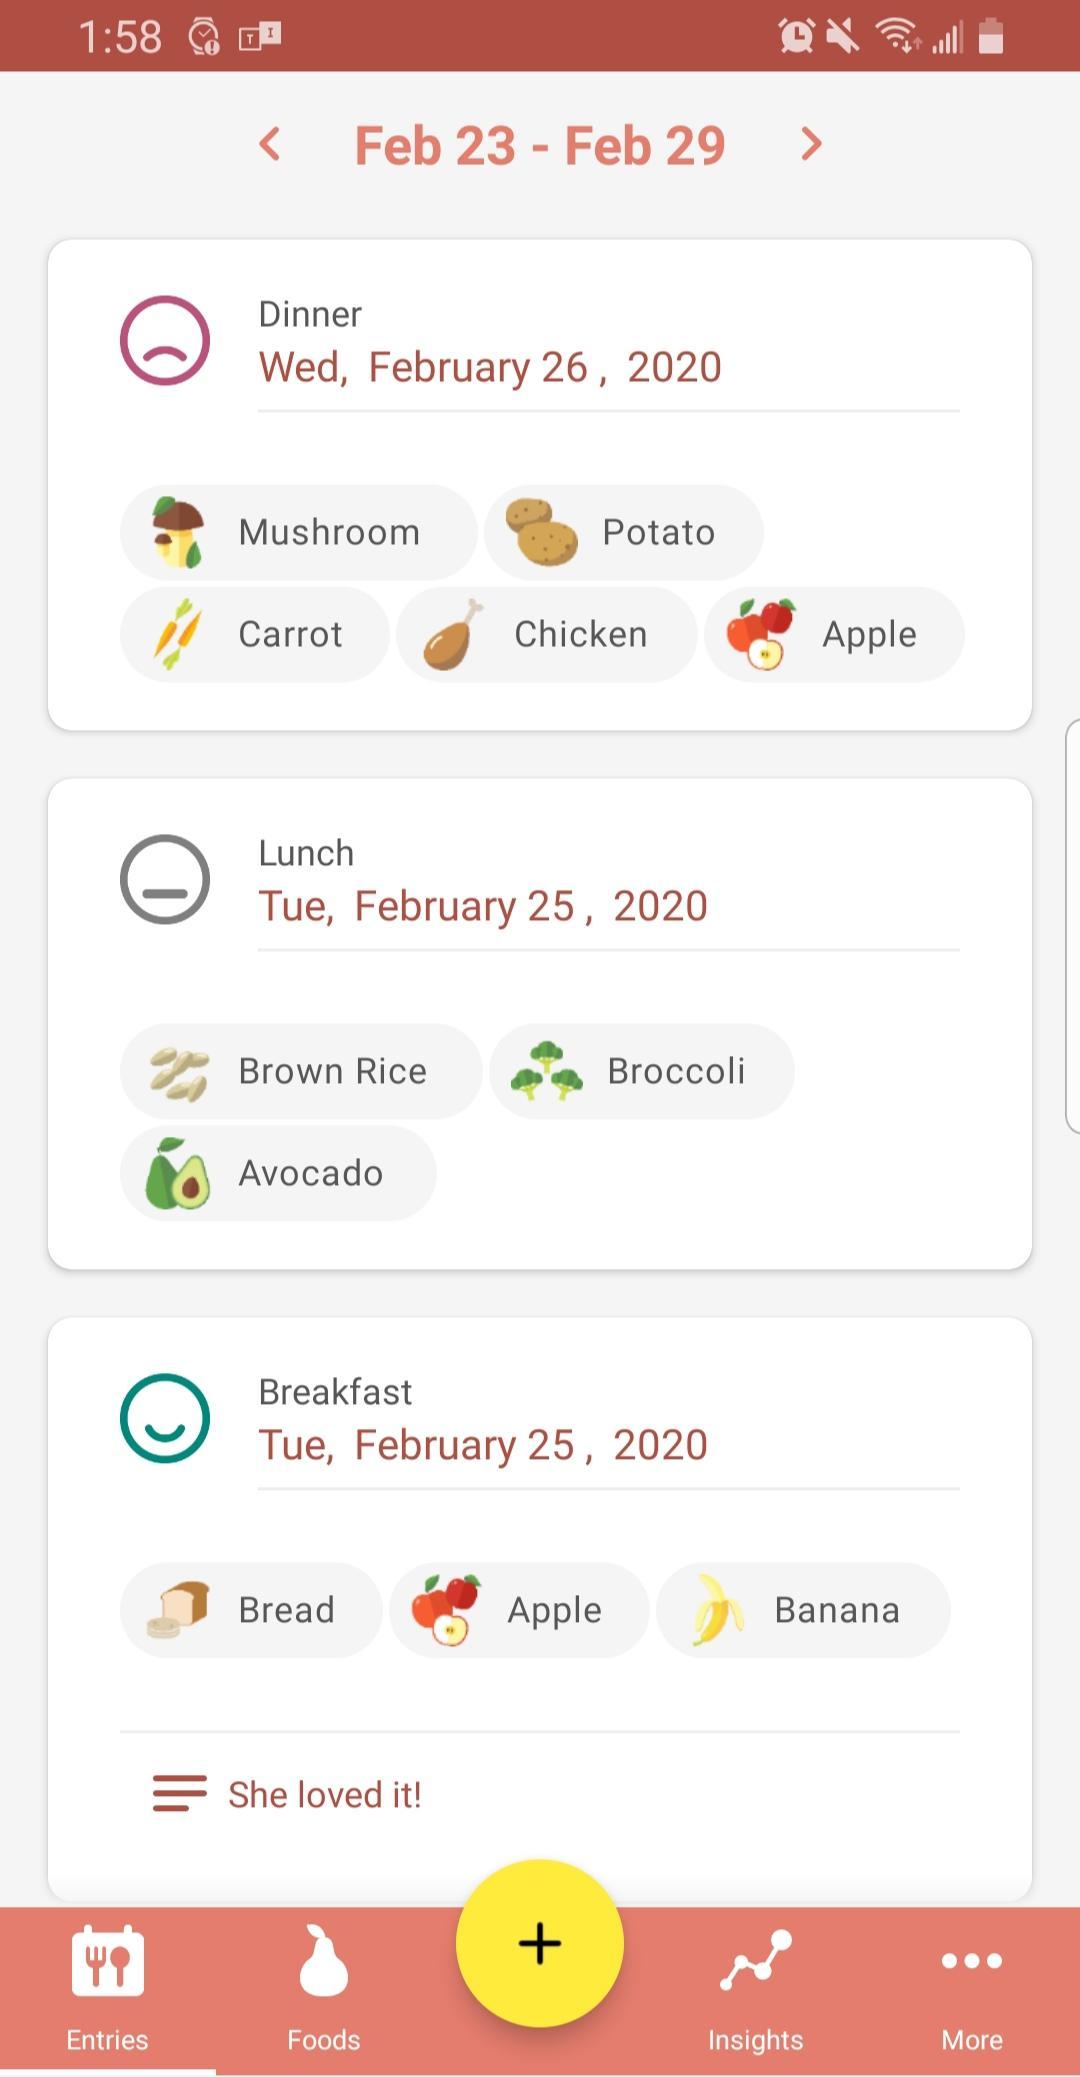Image resolution: width=1080 pixels, height=2077 pixels.
Task: Tap the sad face on Dinner entry
Action: pos(165,340)
